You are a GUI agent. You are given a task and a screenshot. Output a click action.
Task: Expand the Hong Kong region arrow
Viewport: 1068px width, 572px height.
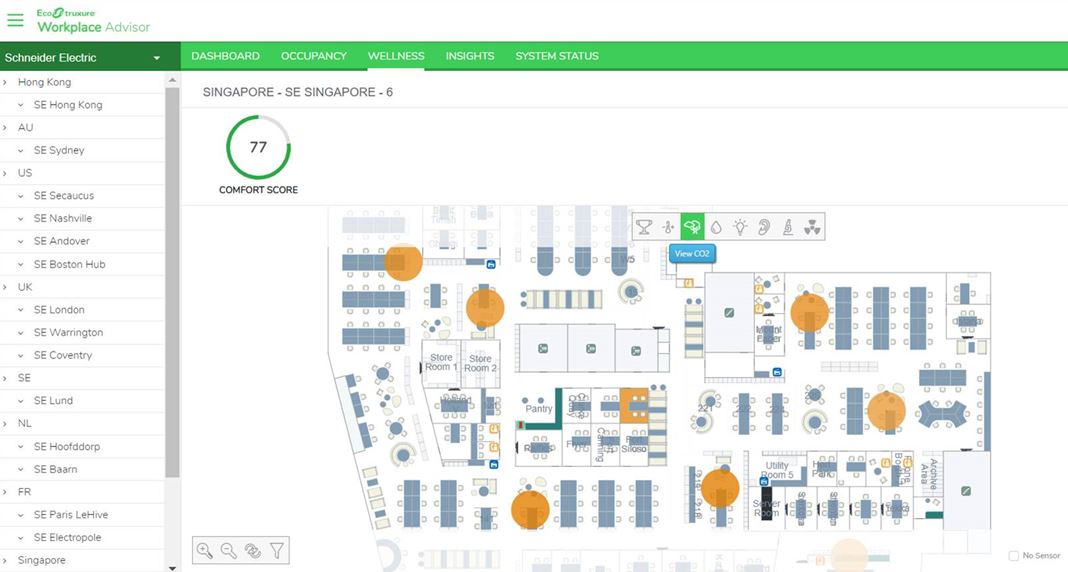[x=5, y=82]
